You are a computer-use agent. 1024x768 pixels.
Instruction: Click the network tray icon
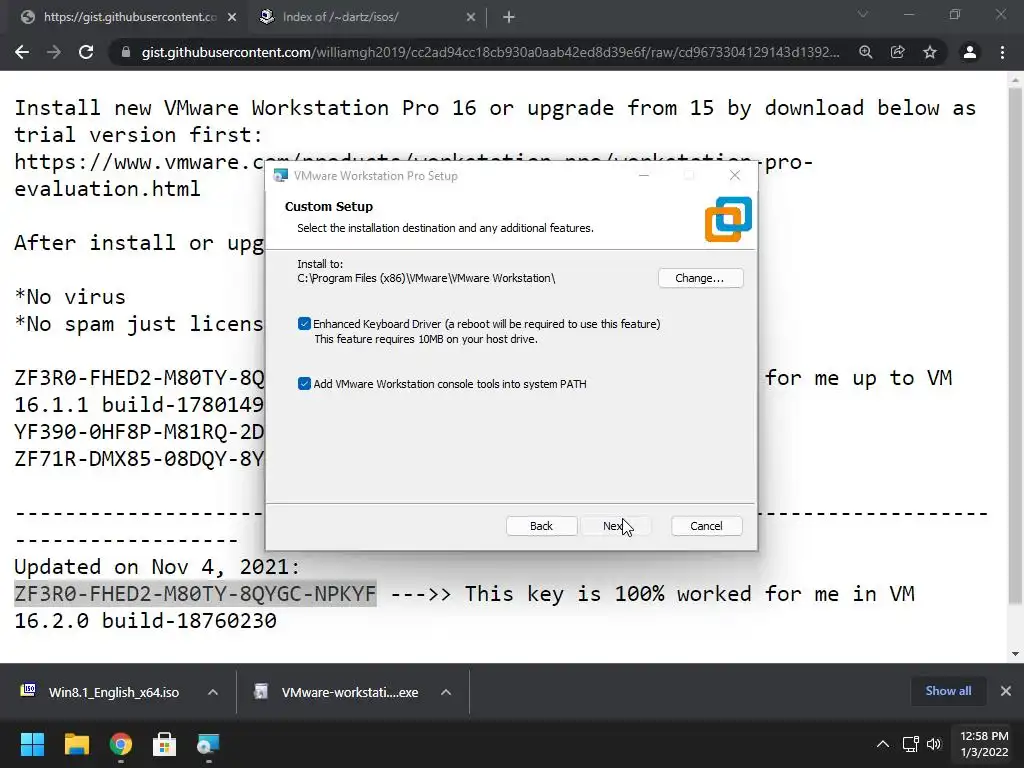click(910, 744)
